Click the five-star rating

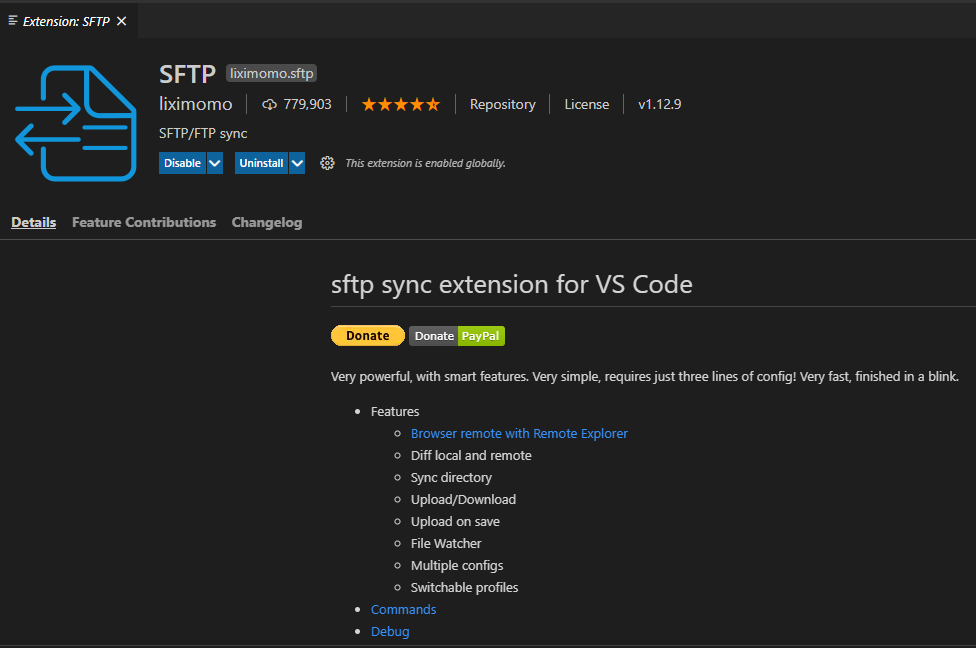[401, 105]
